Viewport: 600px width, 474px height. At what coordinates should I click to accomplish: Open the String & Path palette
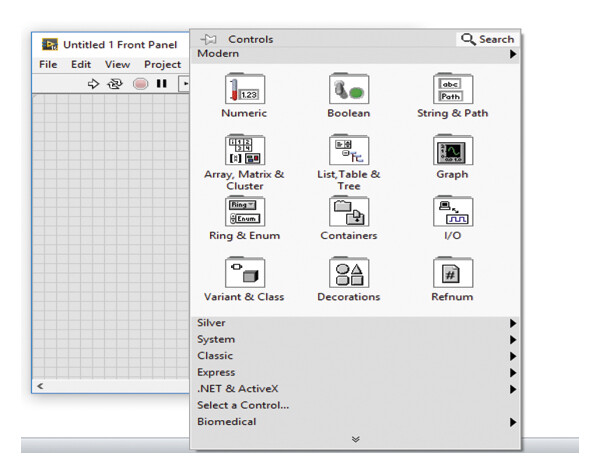[453, 89]
